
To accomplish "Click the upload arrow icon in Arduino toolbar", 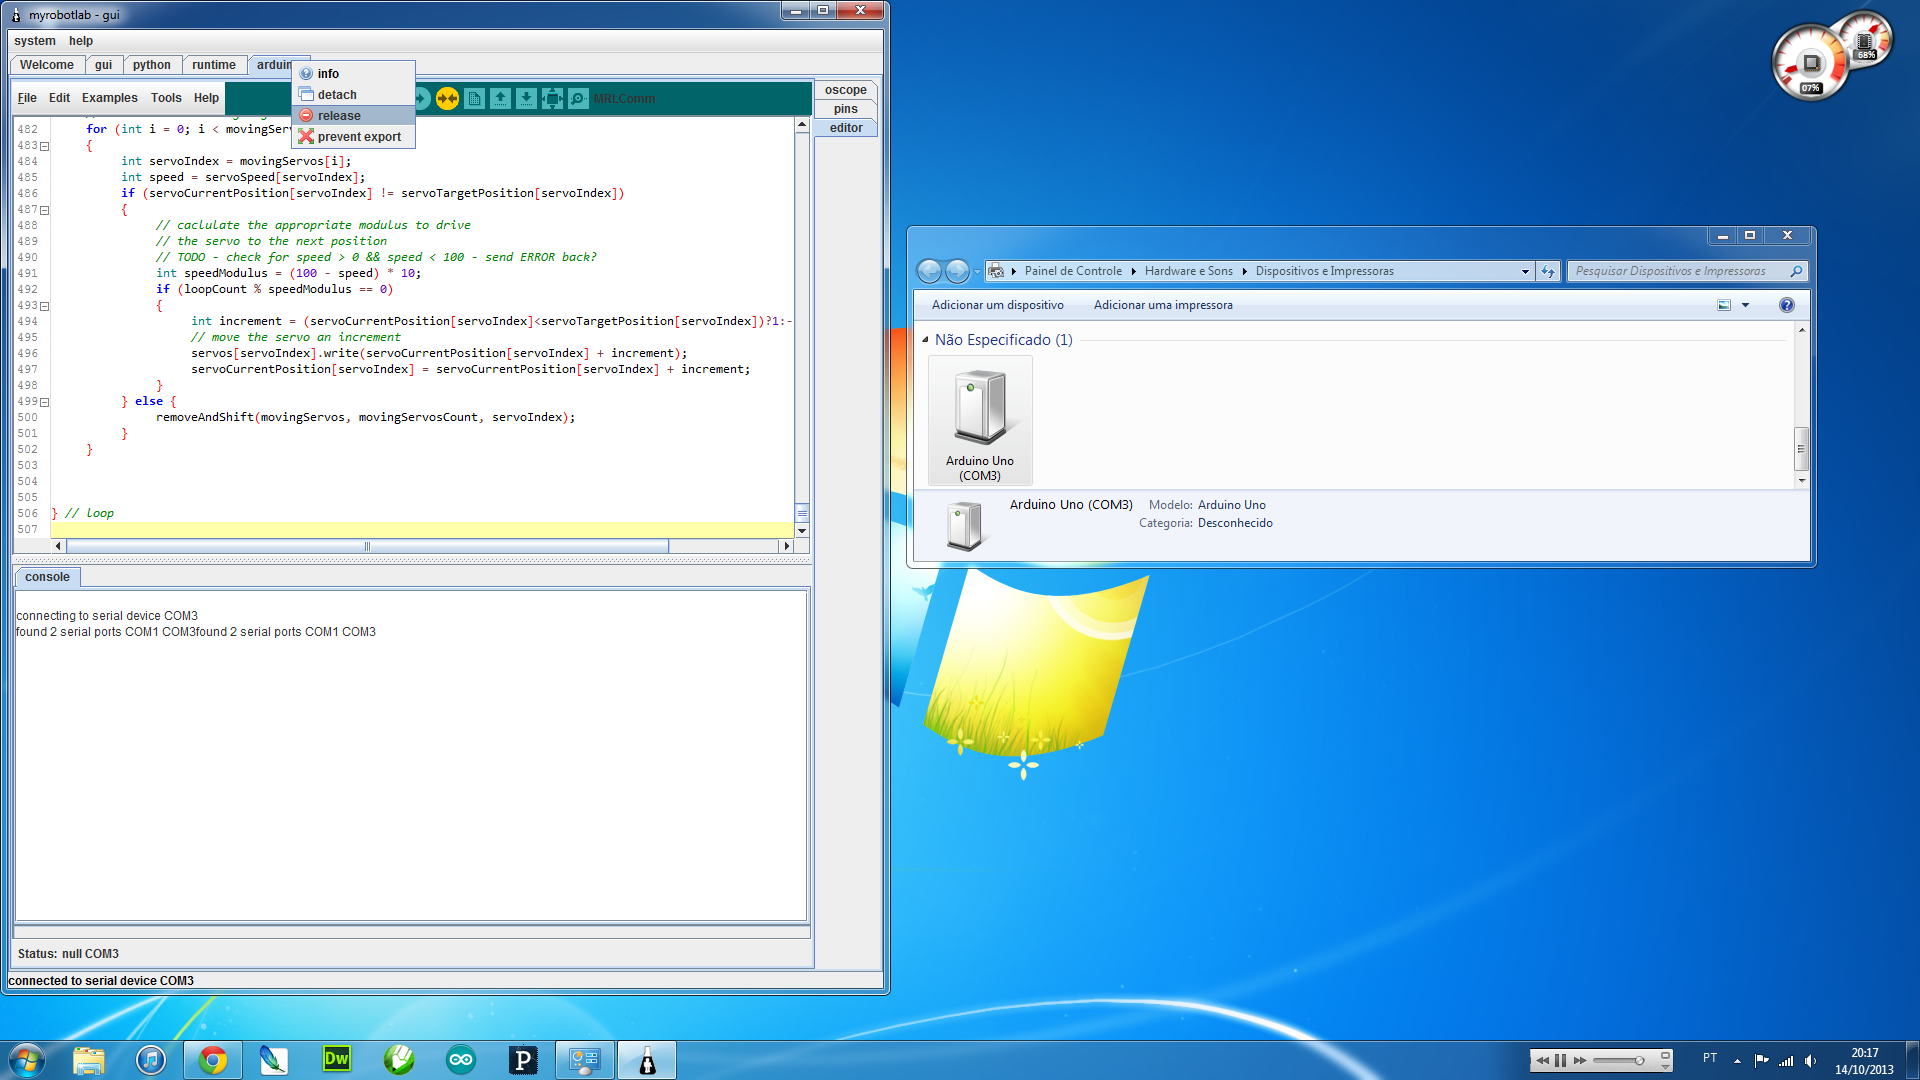I will click(421, 98).
